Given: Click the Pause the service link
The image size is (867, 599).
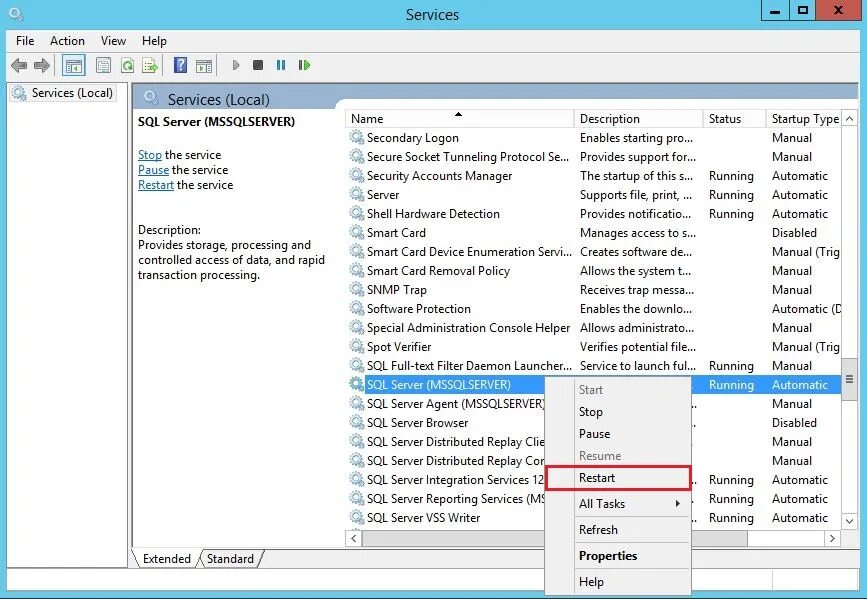Looking at the screenshot, I should (x=153, y=170).
